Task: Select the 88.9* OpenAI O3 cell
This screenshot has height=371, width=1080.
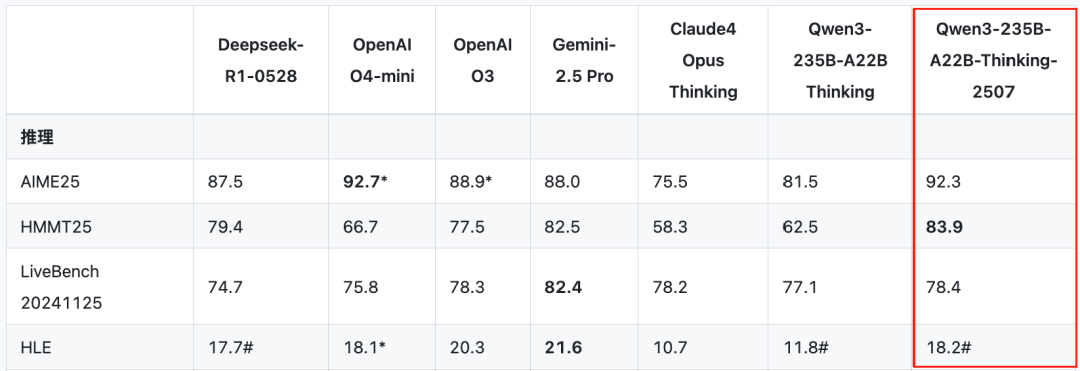Action: pyautogui.click(x=469, y=182)
